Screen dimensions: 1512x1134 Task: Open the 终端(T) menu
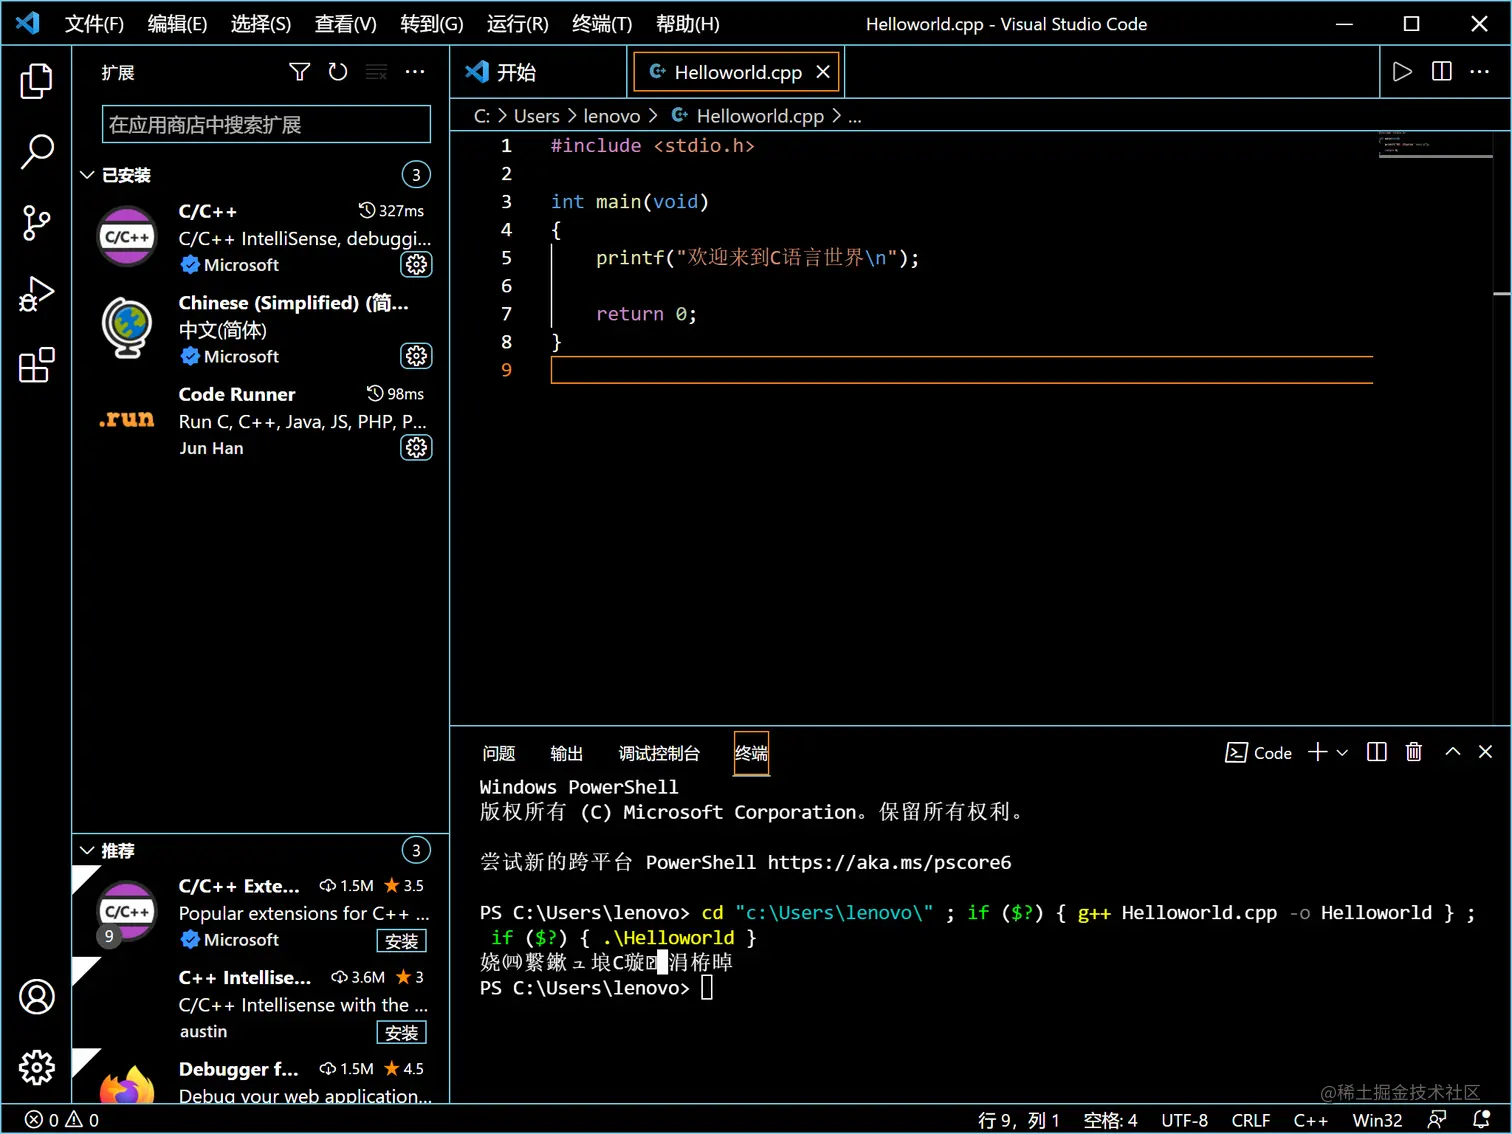coord(601,24)
